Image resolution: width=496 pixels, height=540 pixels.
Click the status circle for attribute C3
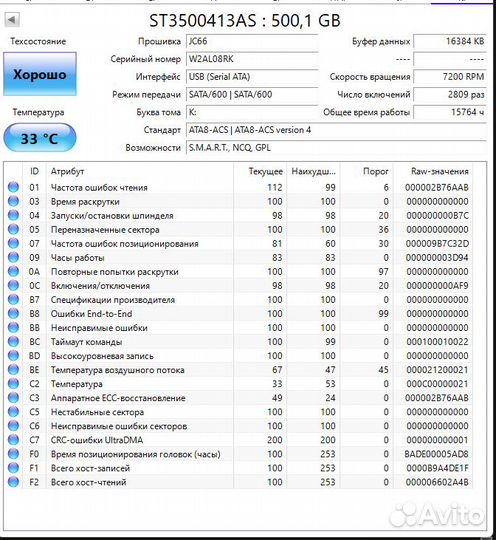point(13,398)
